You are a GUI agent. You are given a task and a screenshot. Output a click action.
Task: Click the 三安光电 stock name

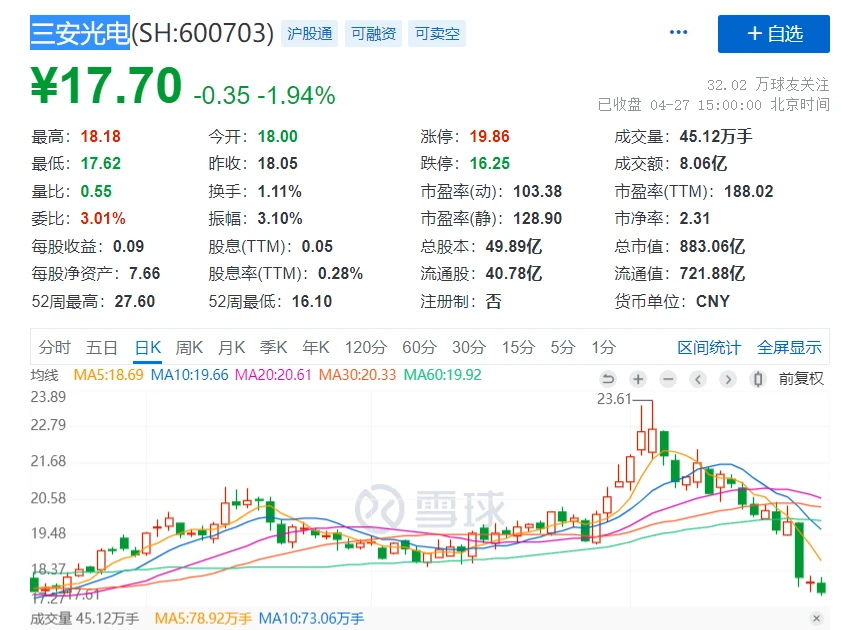80,33
